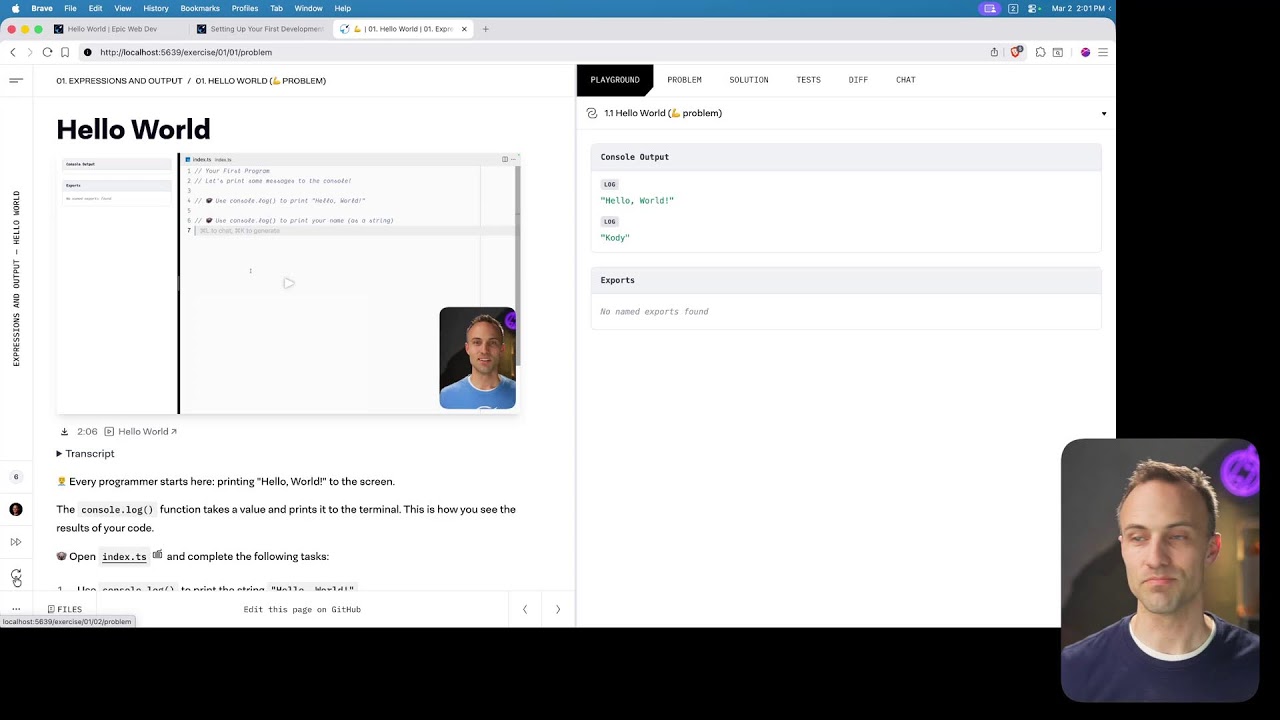Click the browser forward button
The image size is (1280, 720).
[x=30, y=52]
